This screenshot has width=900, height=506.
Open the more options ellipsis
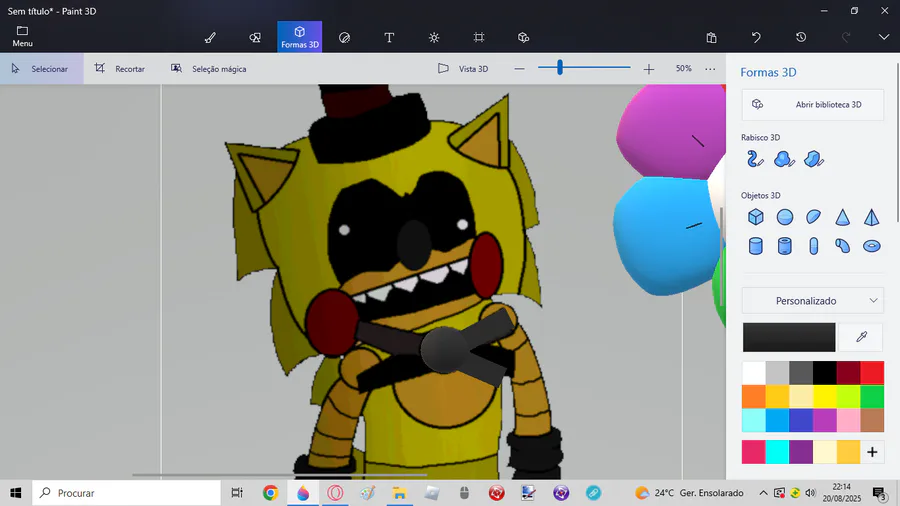pyautogui.click(x=711, y=69)
